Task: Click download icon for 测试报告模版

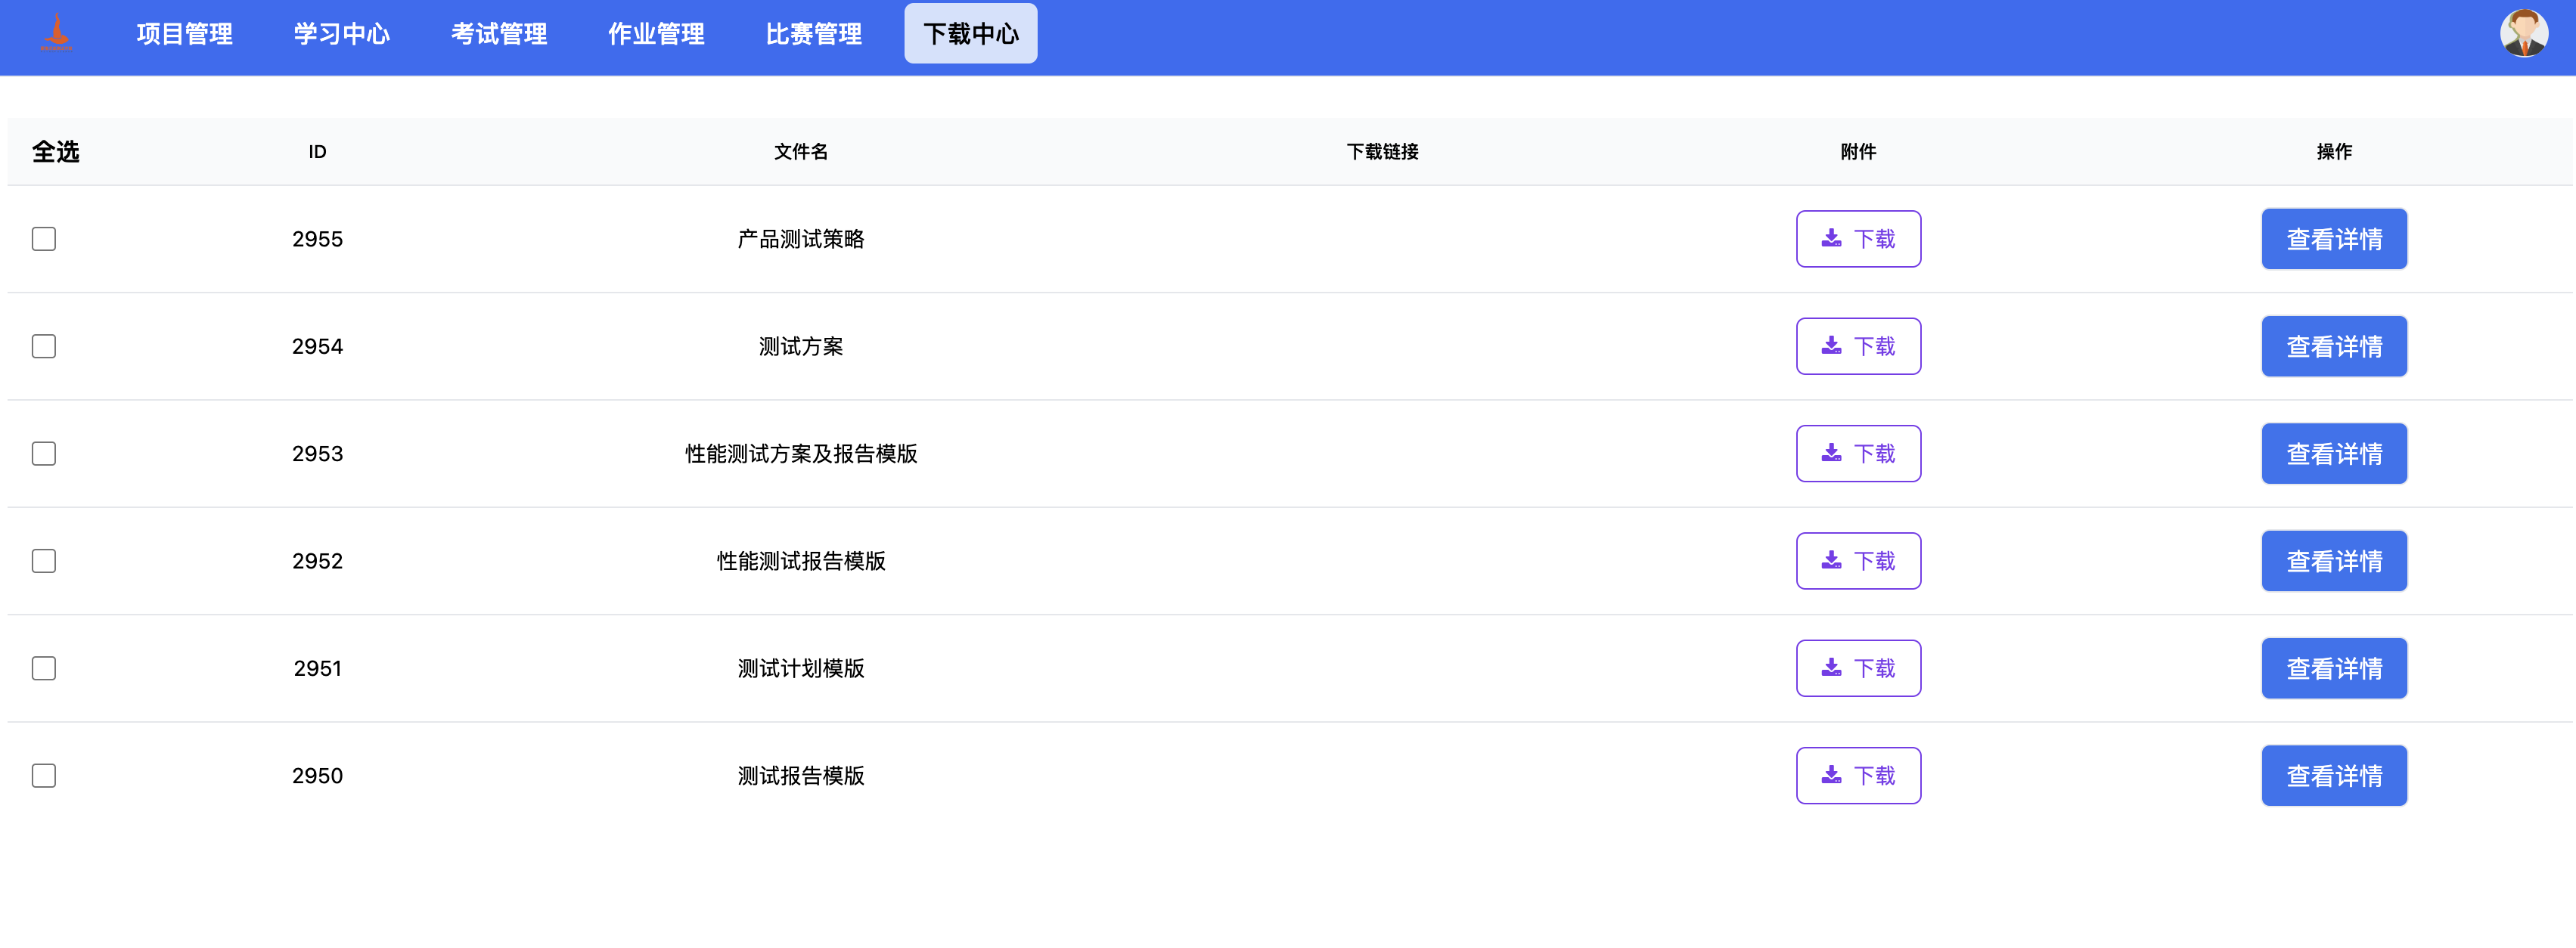Action: pos(1830,775)
